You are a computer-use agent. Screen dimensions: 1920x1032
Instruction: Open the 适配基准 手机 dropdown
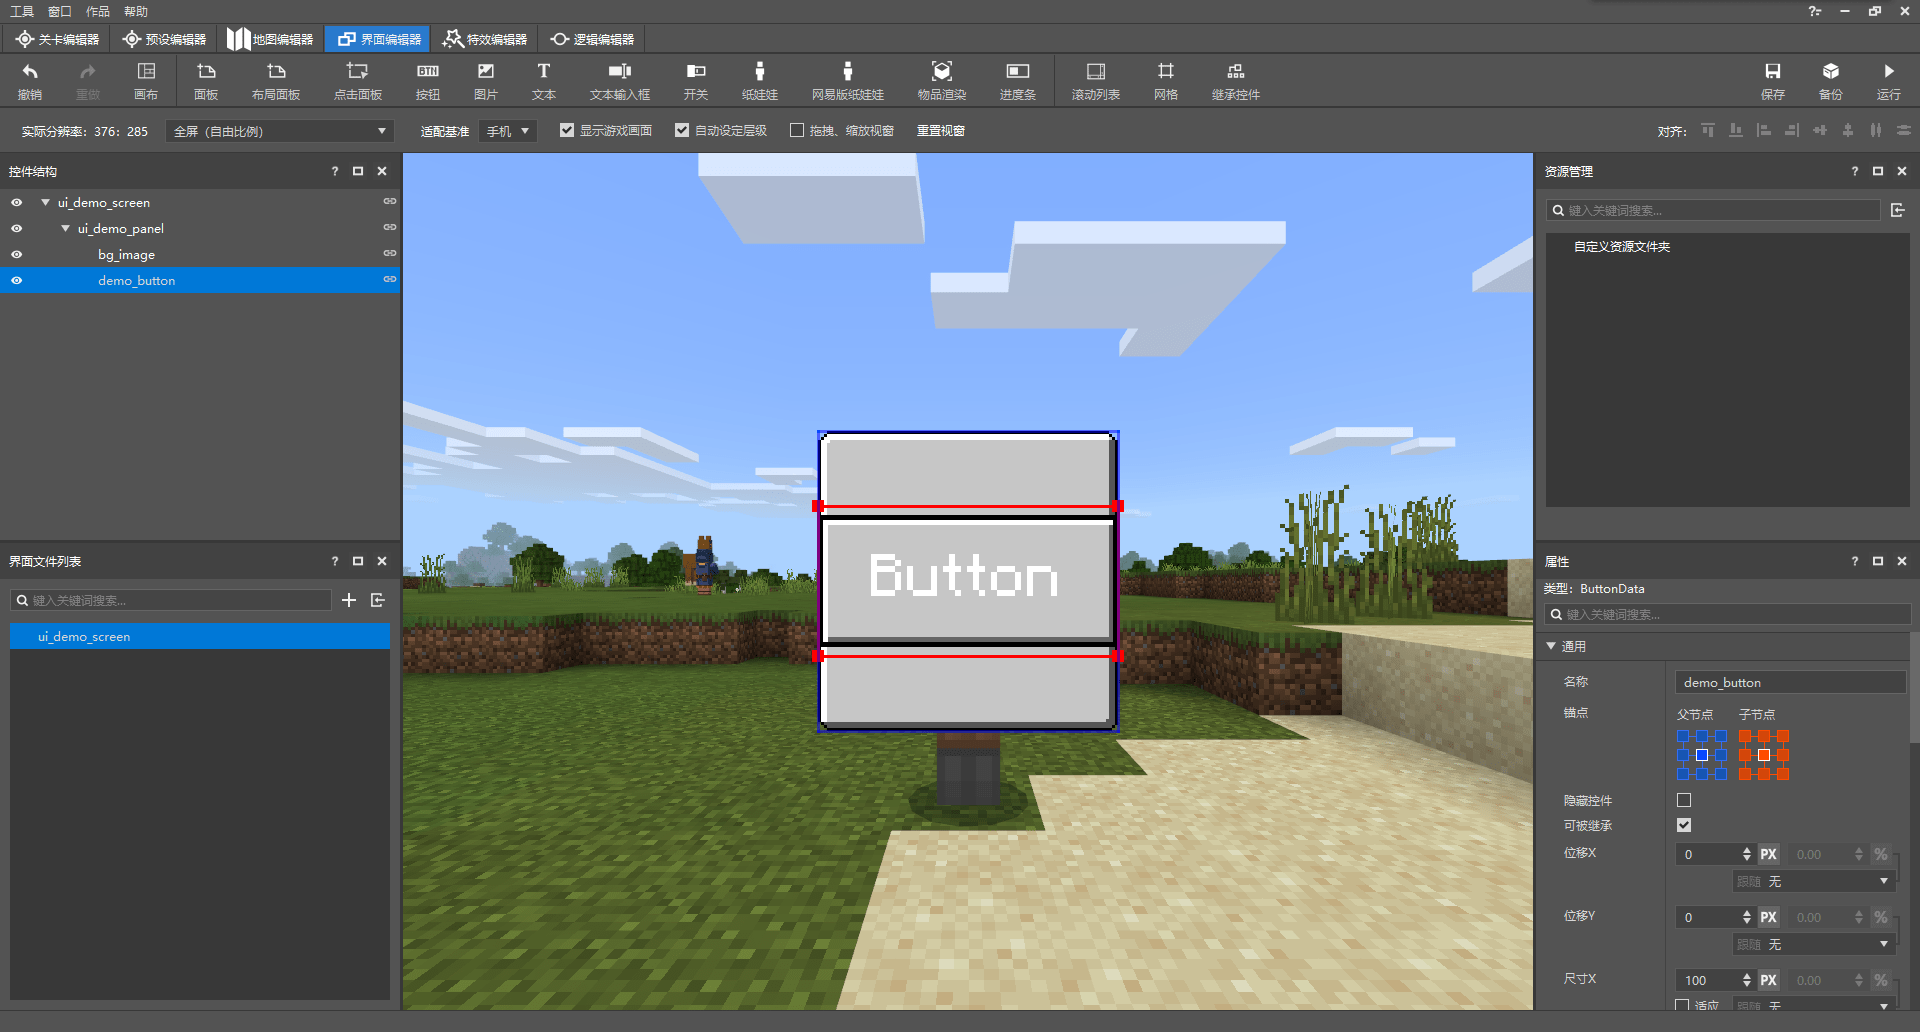[508, 131]
